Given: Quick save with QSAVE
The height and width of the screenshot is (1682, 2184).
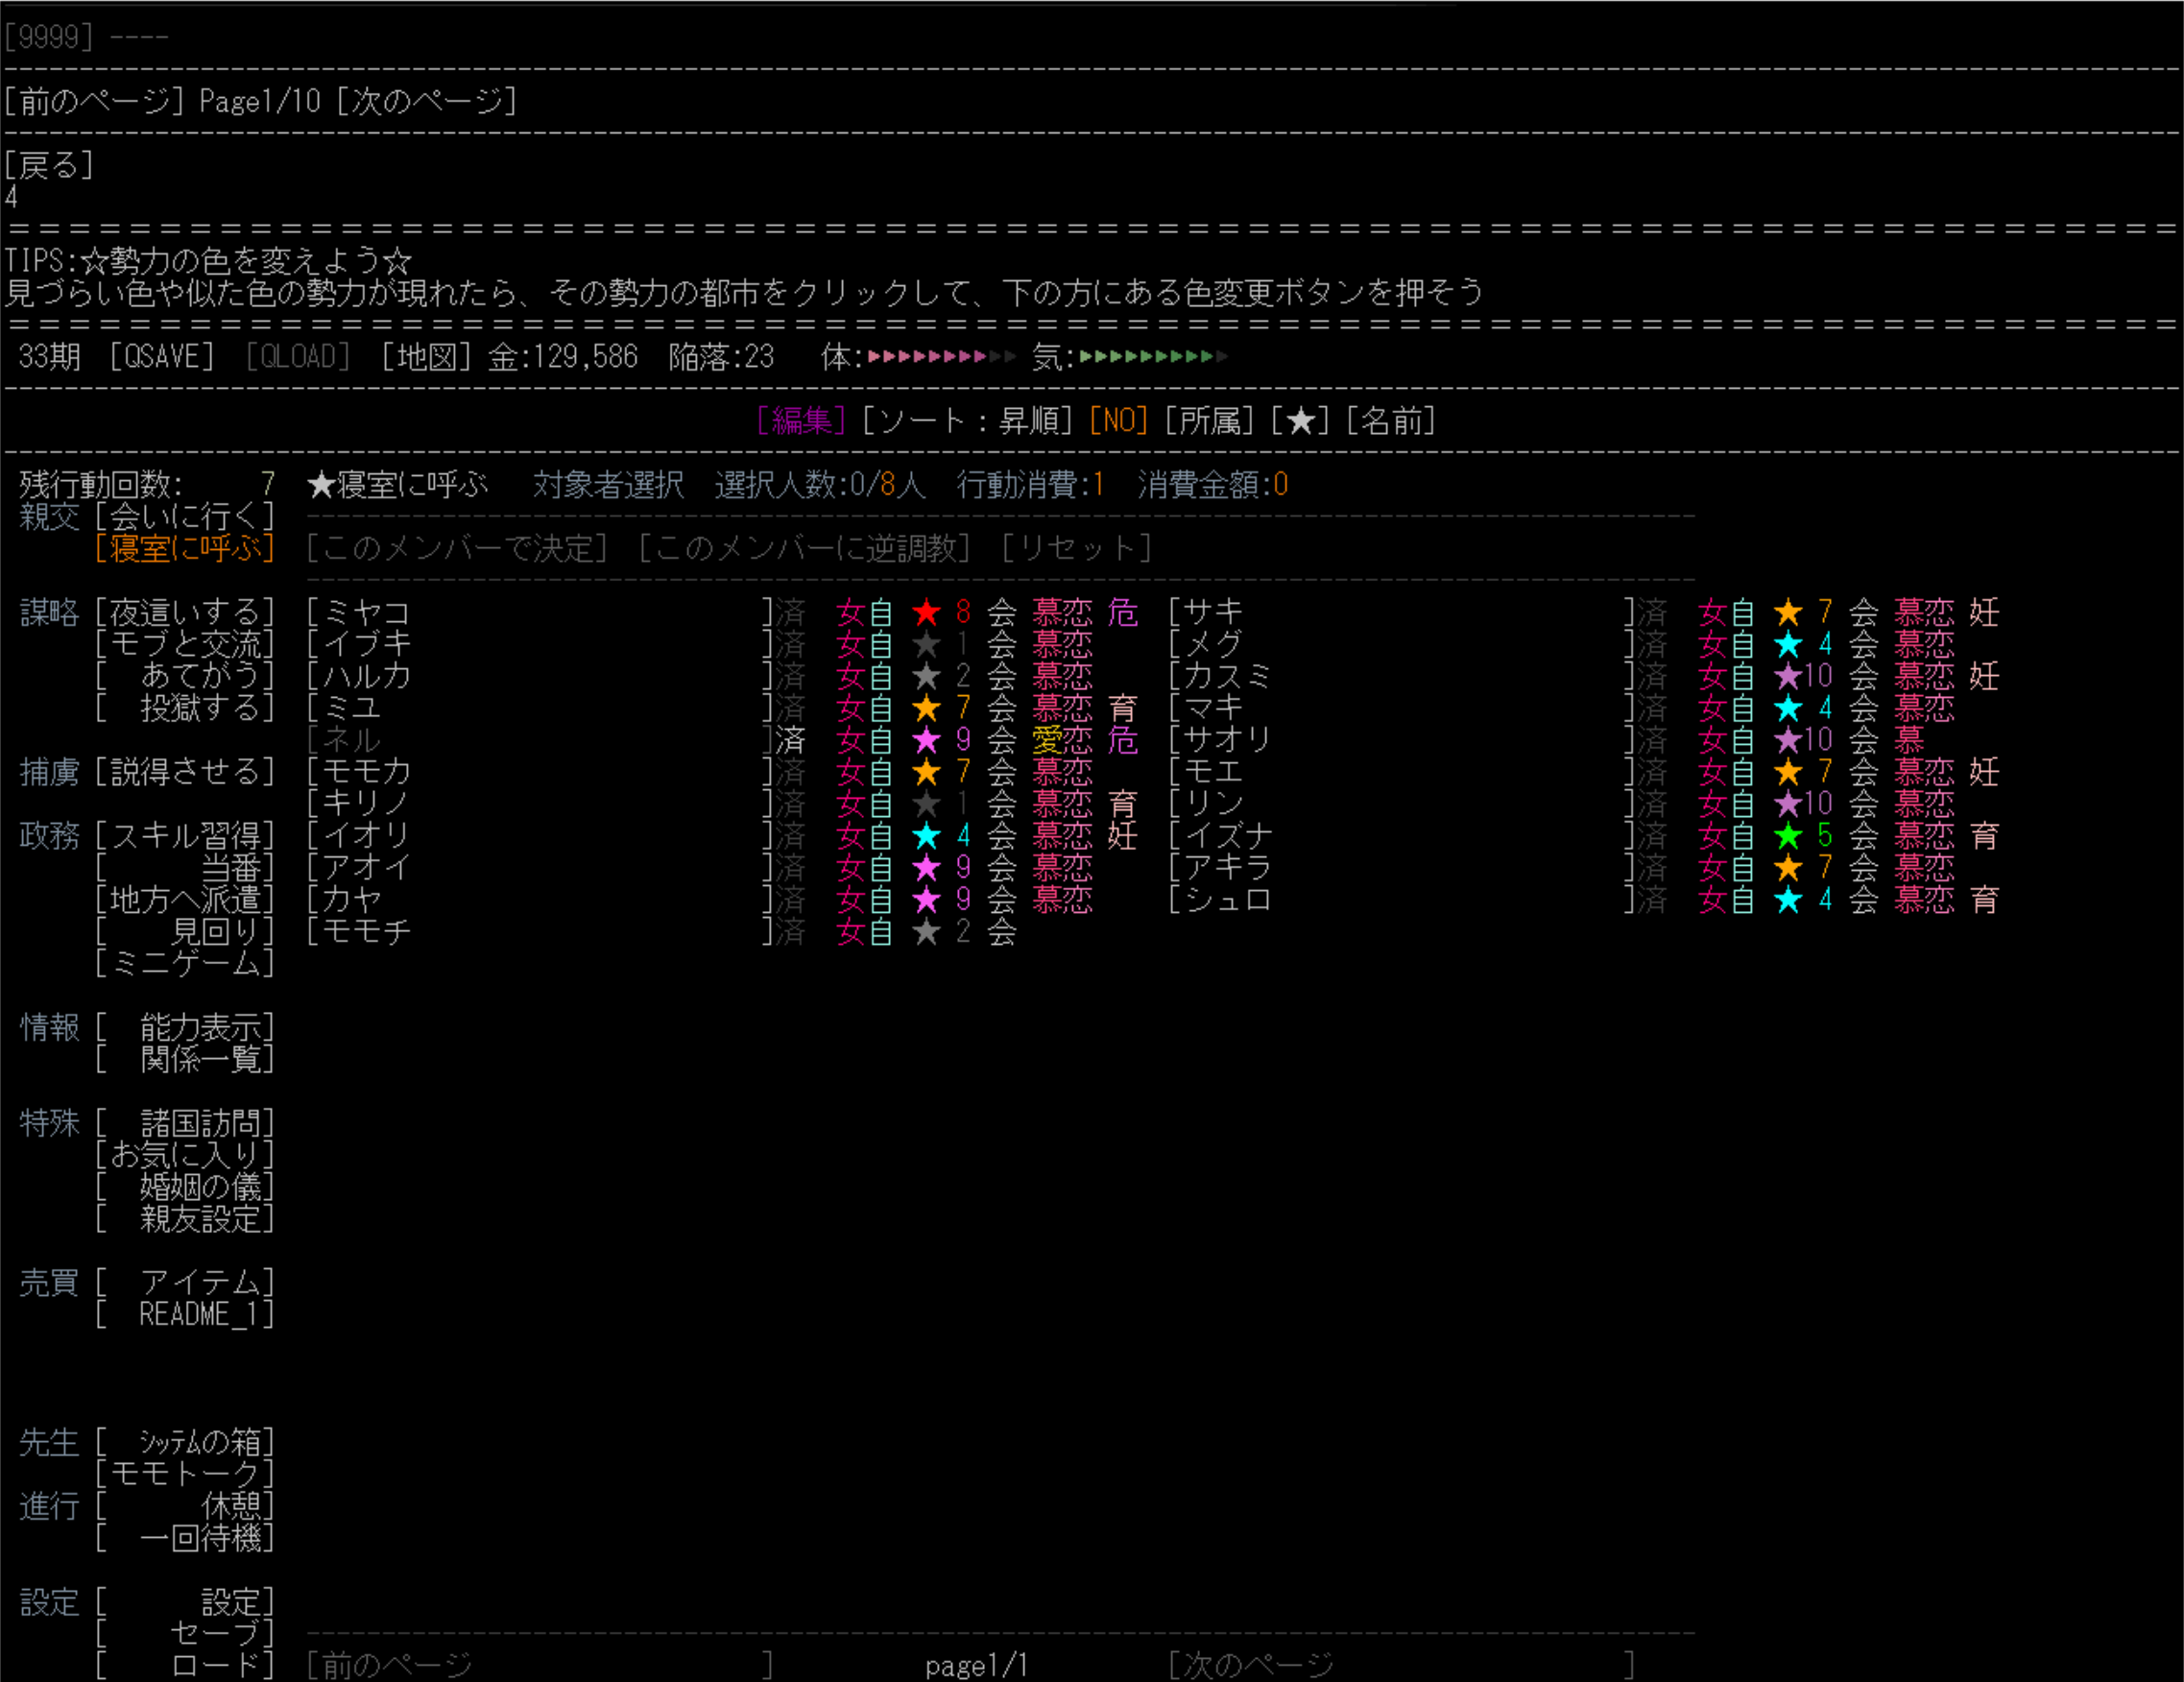Looking at the screenshot, I should tap(162, 357).
